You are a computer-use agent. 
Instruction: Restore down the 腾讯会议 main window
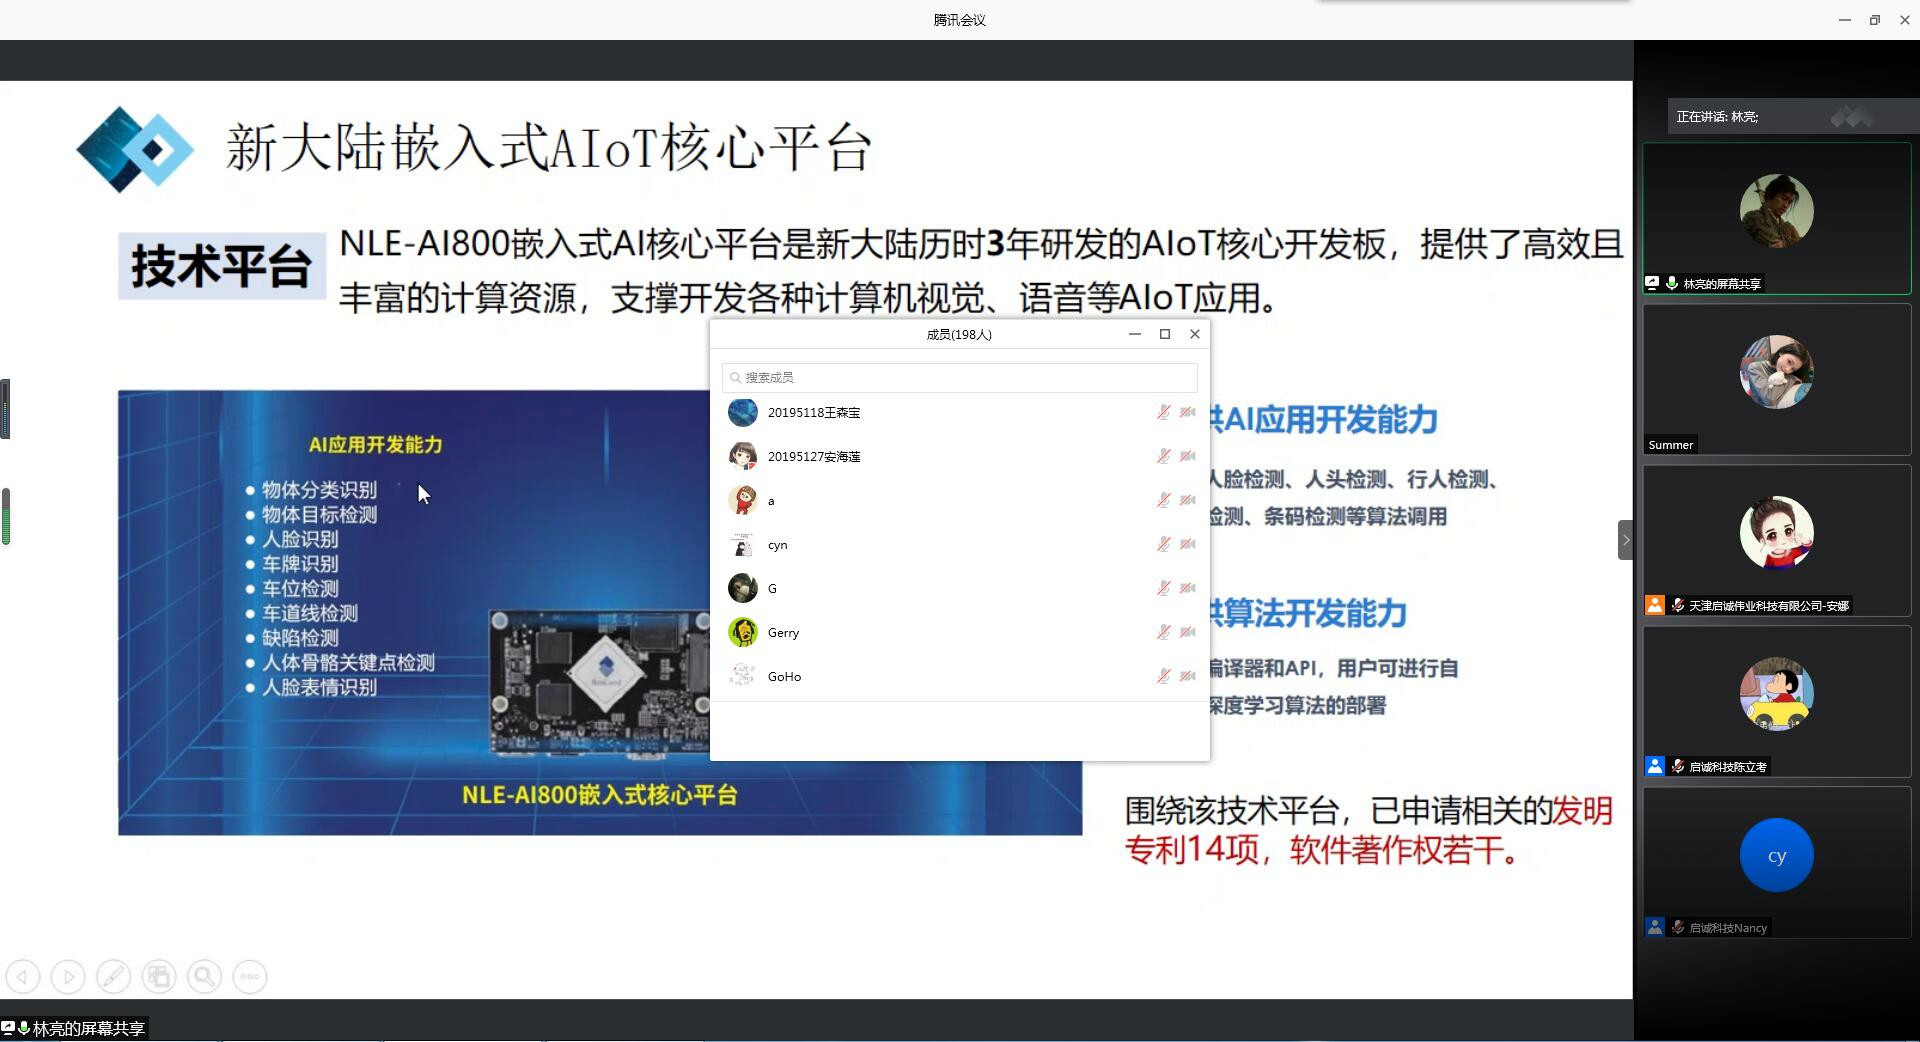pyautogui.click(x=1874, y=20)
